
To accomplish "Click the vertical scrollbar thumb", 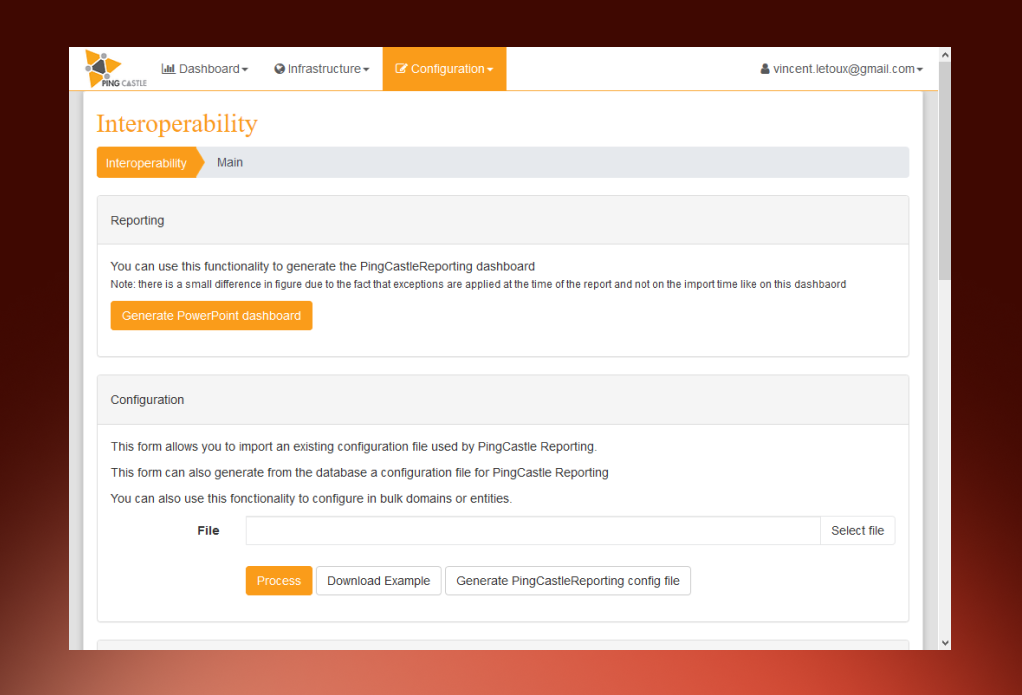I will pyautogui.click(x=945, y=171).
